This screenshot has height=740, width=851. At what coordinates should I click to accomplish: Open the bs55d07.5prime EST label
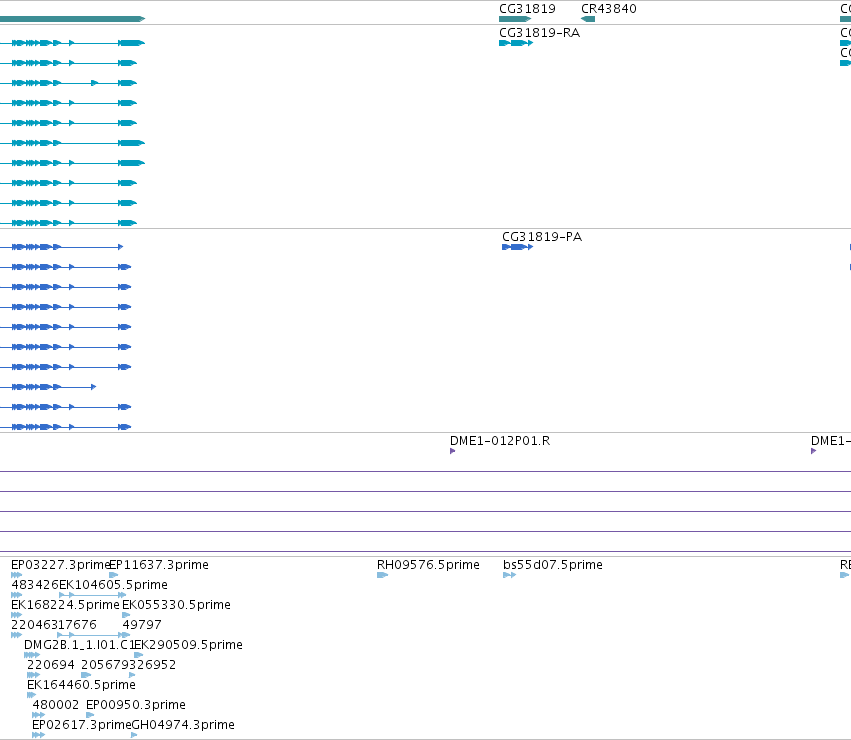pyautogui.click(x=552, y=565)
